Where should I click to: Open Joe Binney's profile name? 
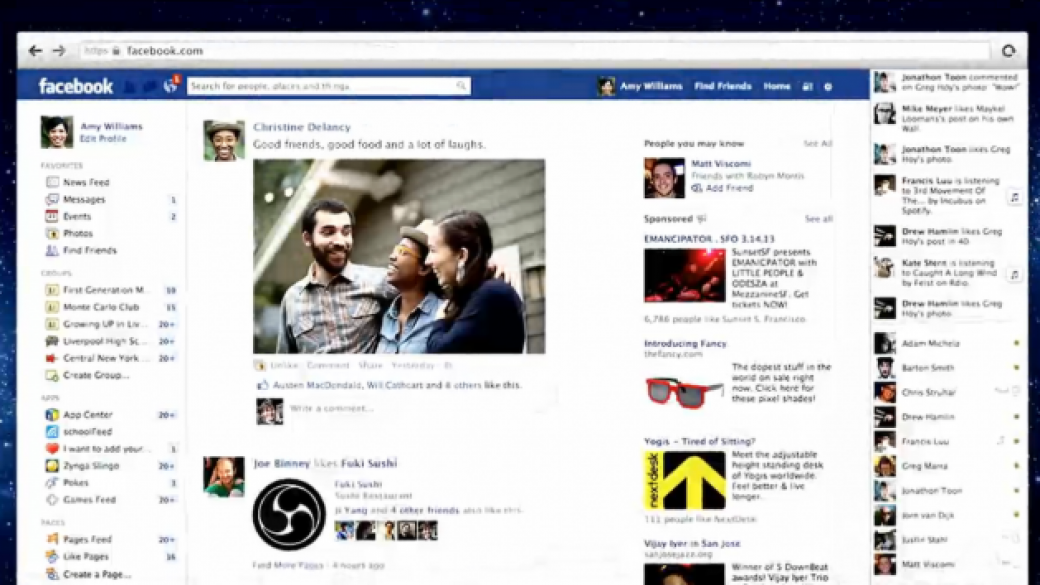[x=282, y=463]
